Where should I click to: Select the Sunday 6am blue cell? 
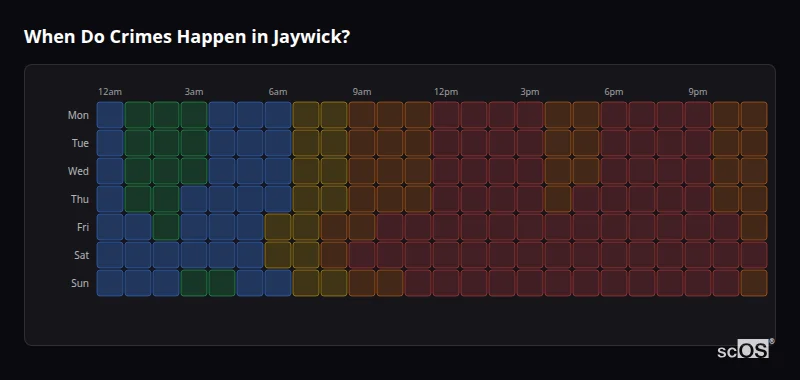tap(278, 283)
